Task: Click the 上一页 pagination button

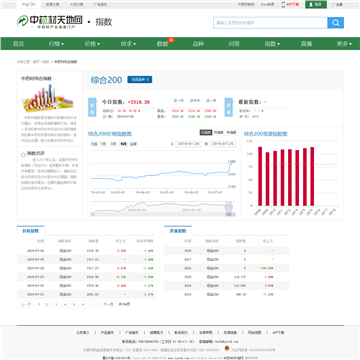Action: point(26,304)
